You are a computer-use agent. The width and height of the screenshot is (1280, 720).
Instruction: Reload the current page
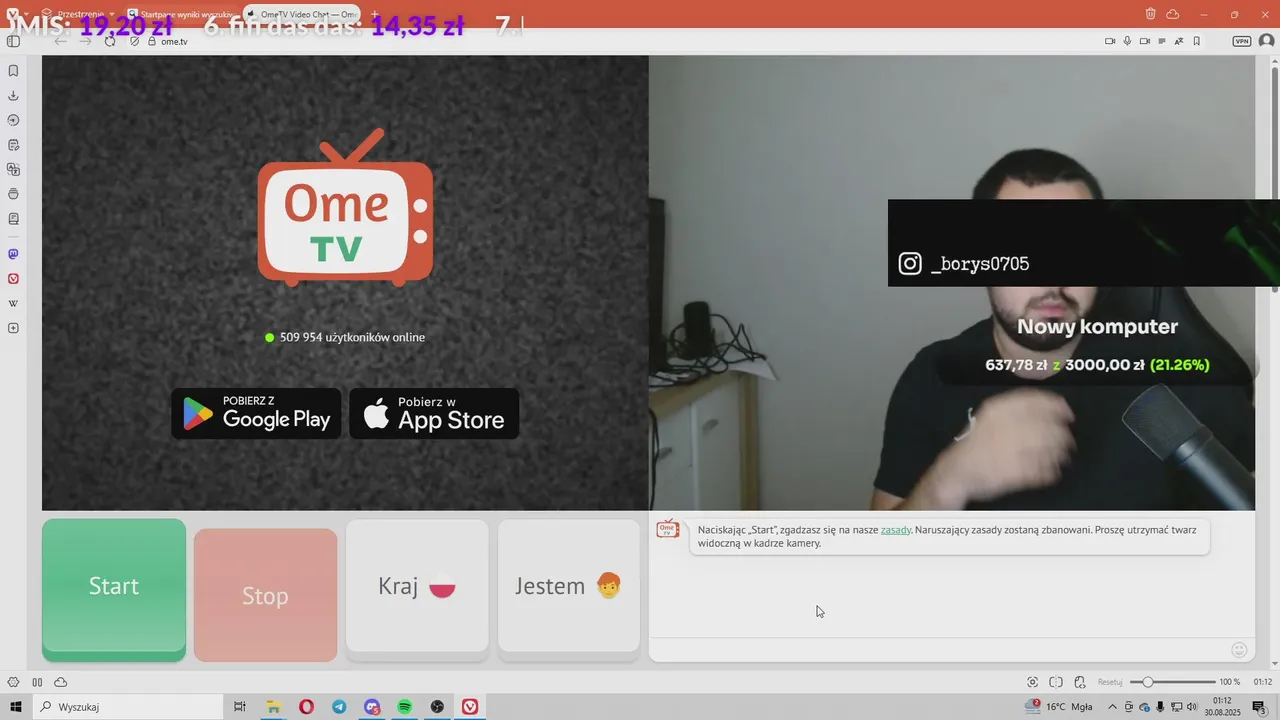coord(110,41)
